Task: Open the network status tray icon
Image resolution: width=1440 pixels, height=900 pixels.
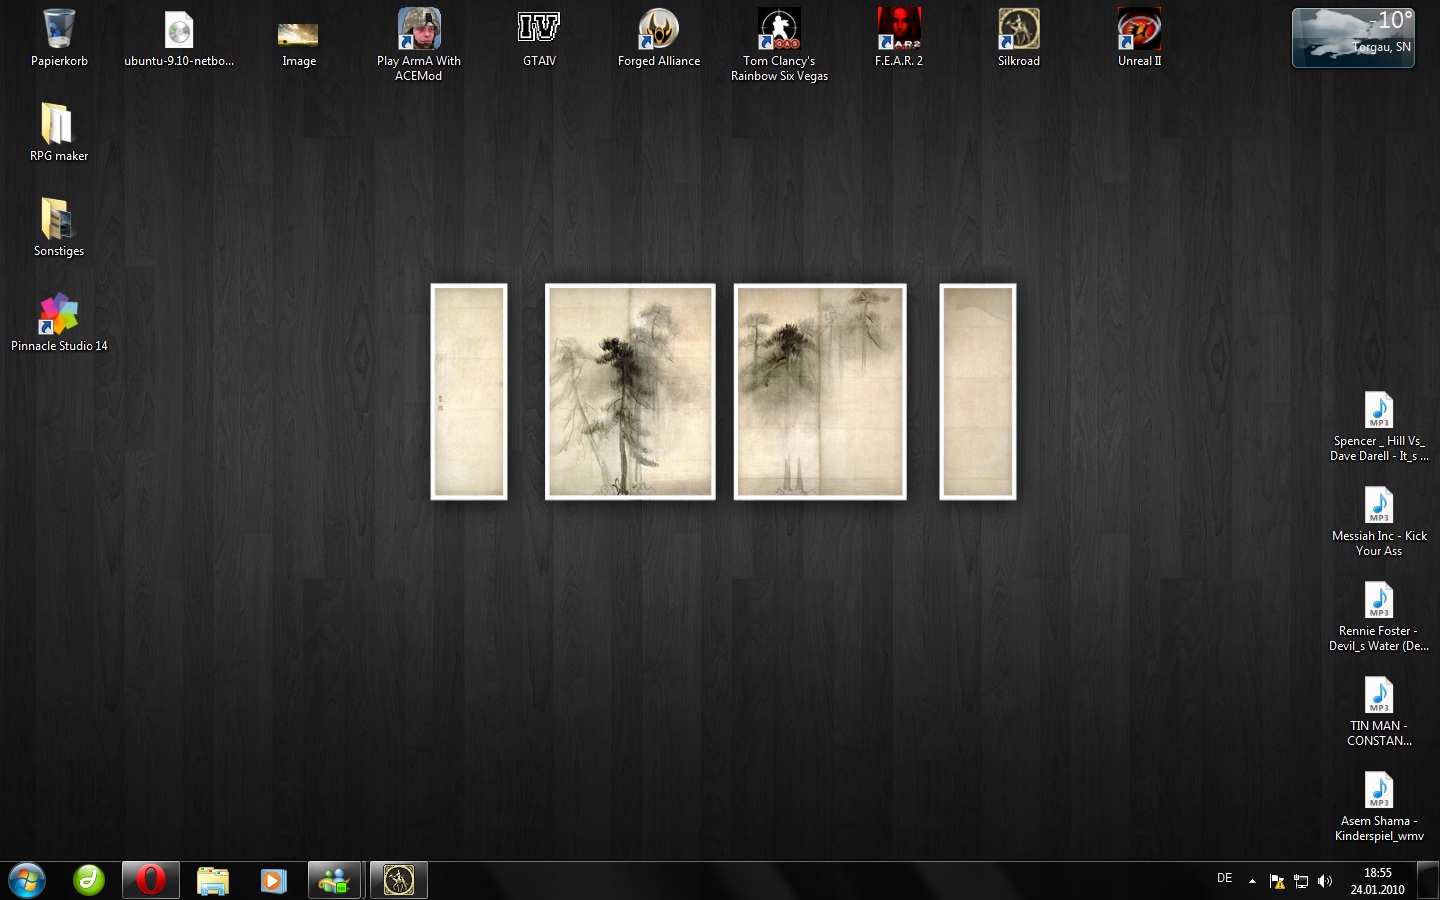Action: click(1301, 881)
